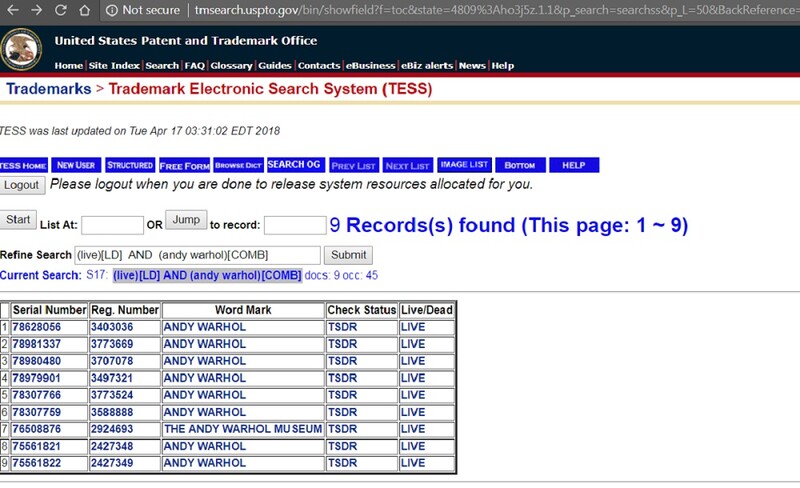The image size is (800, 488).
Task: Open the Contacts nav link
Action: 319,65
